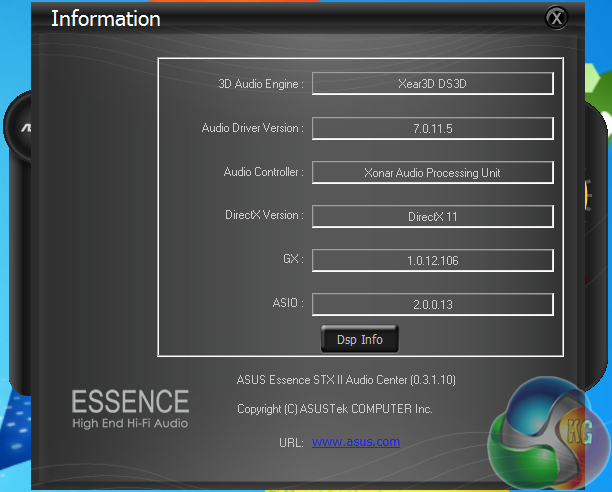The height and width of the screenshot is (492, 612).
Task: Follow the www.asus.com link
Action: [356, 442]
